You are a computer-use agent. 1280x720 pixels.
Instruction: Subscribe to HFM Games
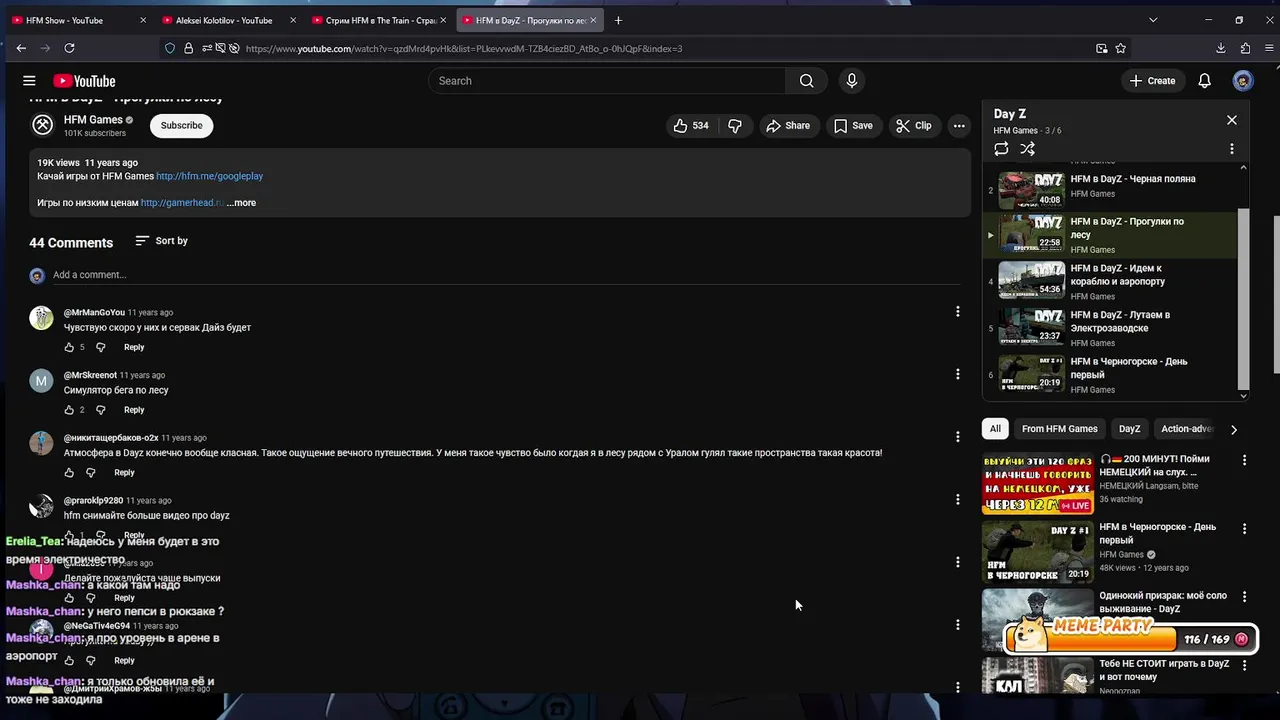tap(182, 125)
